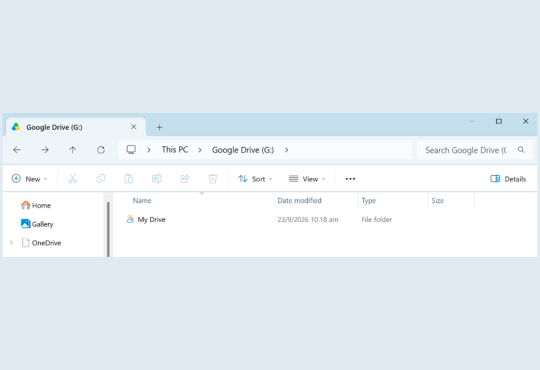This screenshot has height=370, width=540.
Task: Select the My Drive folder name
Action: pos(152,219)
